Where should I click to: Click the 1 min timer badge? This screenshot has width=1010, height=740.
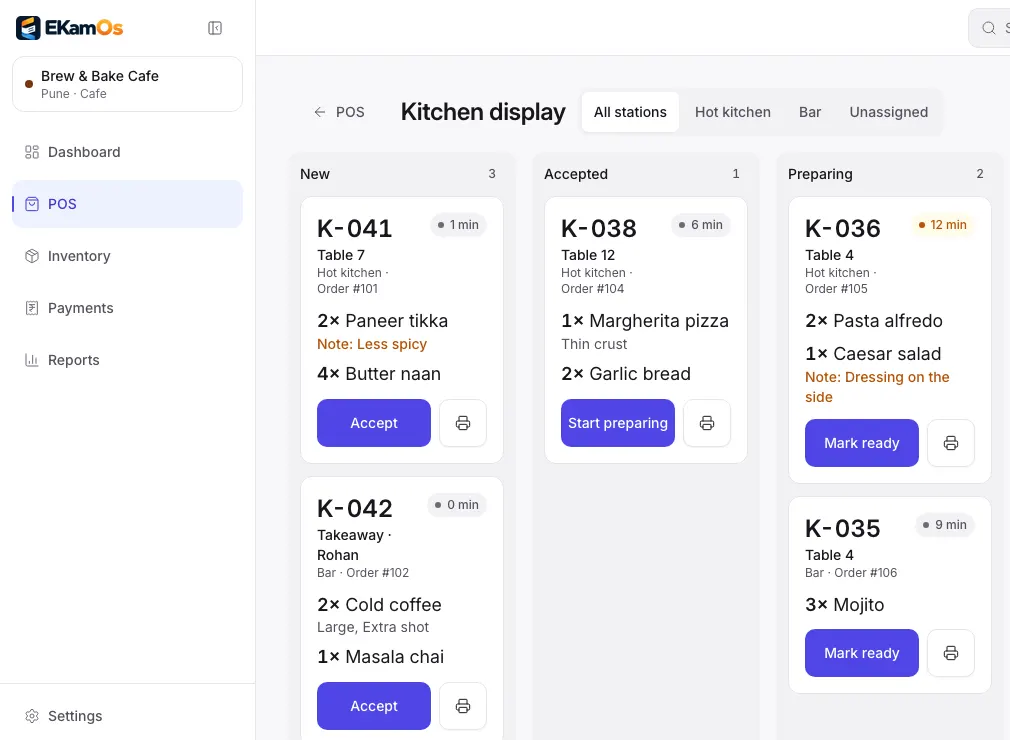coord(458,225)
